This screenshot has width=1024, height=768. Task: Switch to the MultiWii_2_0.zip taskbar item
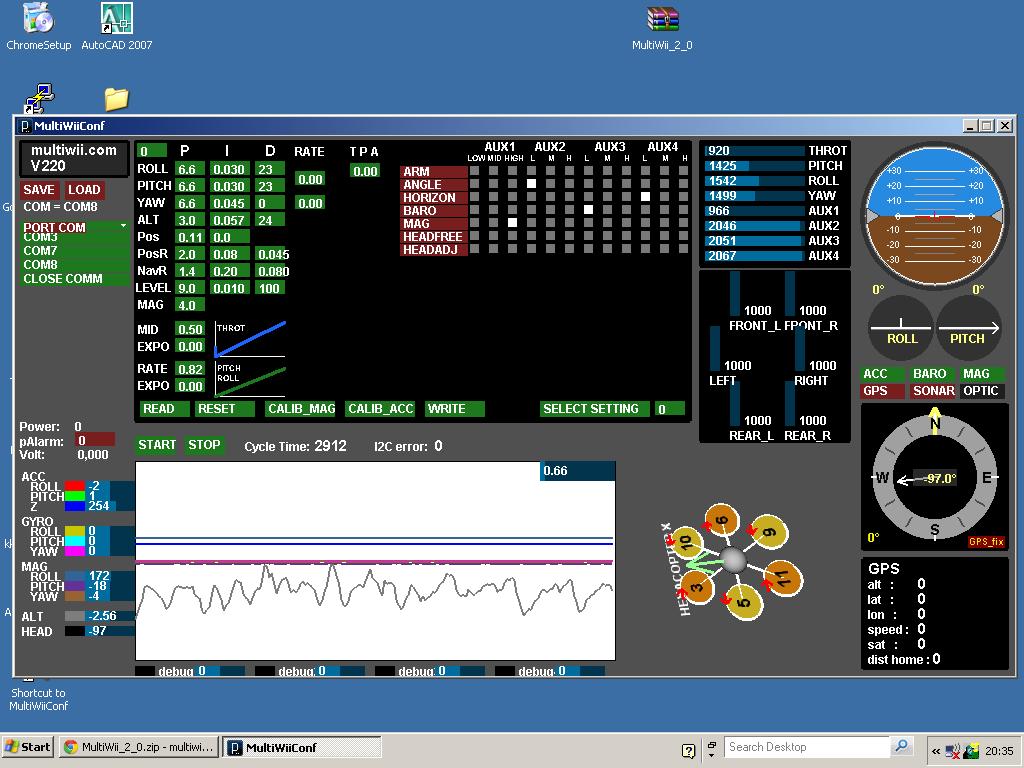tap(138, 747)
